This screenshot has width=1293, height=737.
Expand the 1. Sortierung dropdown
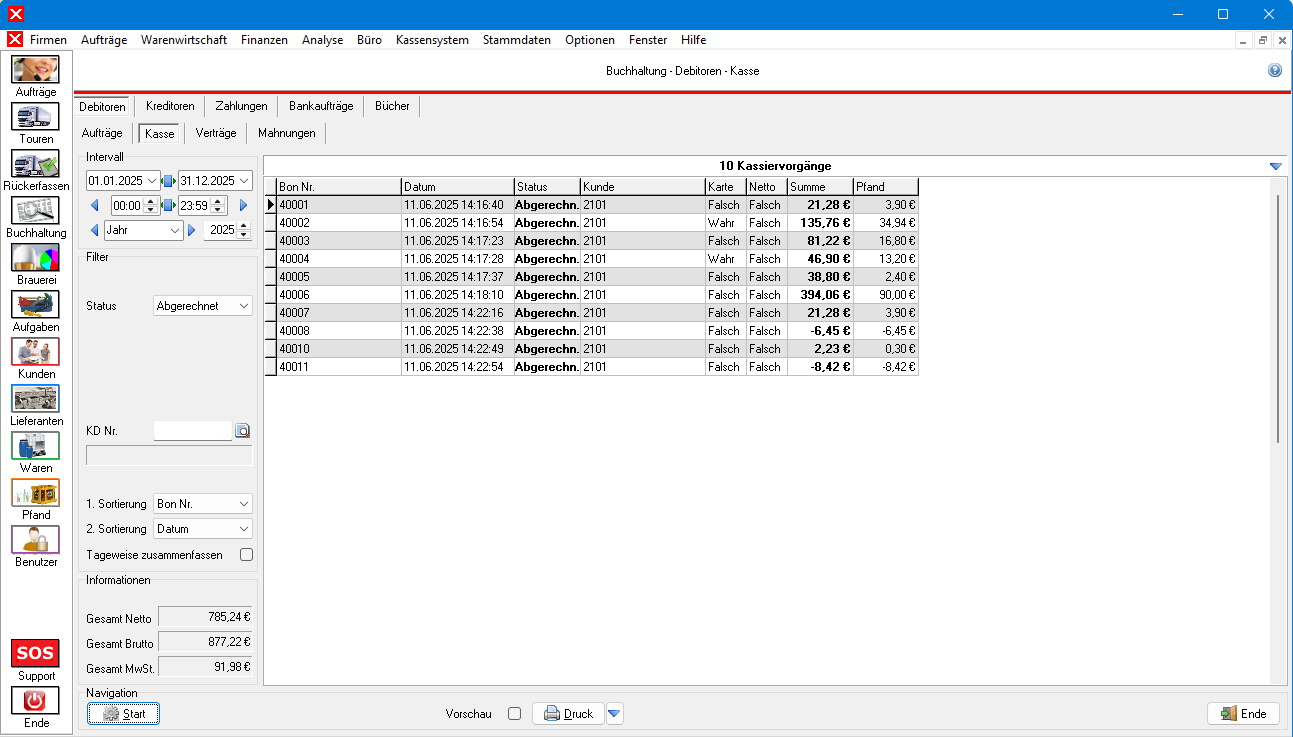pos(203,504)
